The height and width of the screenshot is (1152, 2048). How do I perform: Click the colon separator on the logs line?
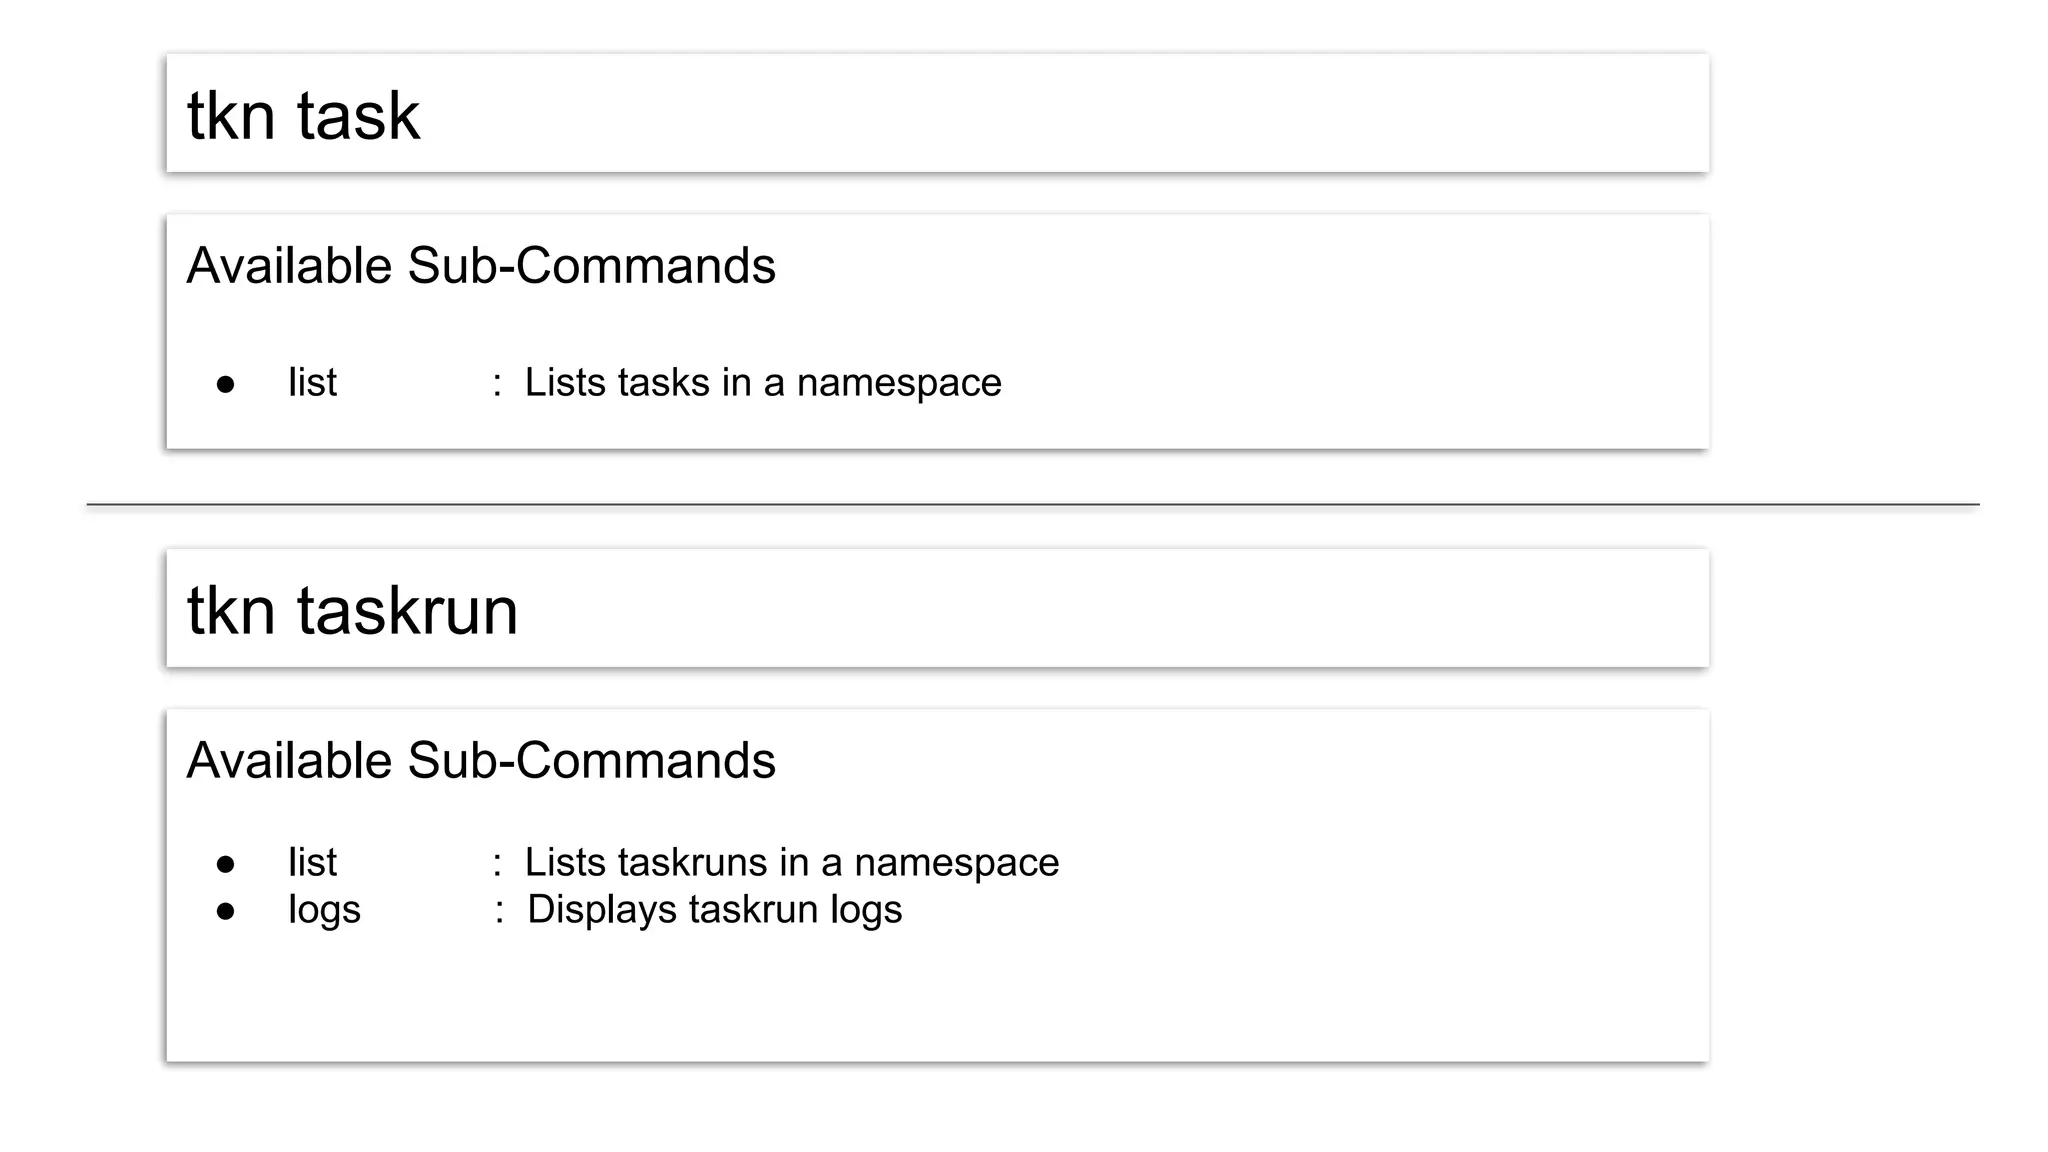[x=499, y=912]
